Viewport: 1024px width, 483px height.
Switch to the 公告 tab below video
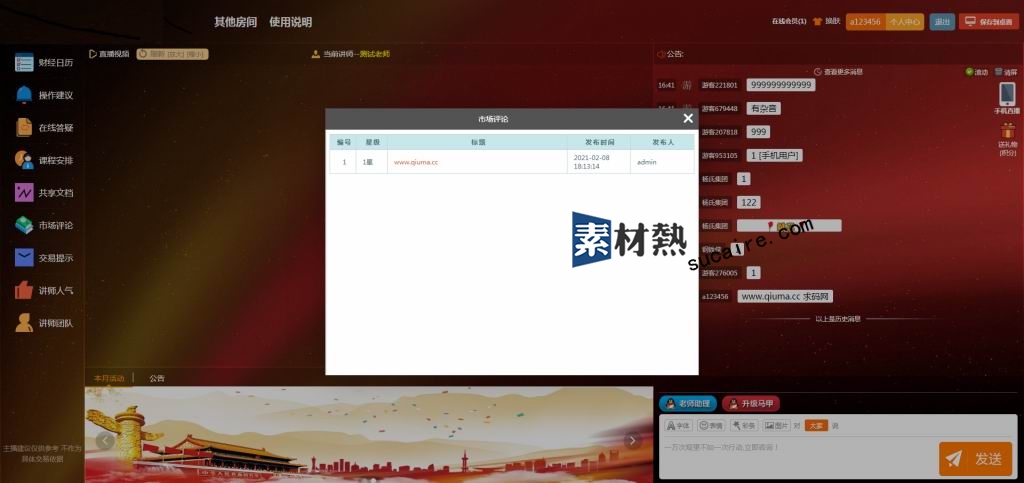click(157, 378)
